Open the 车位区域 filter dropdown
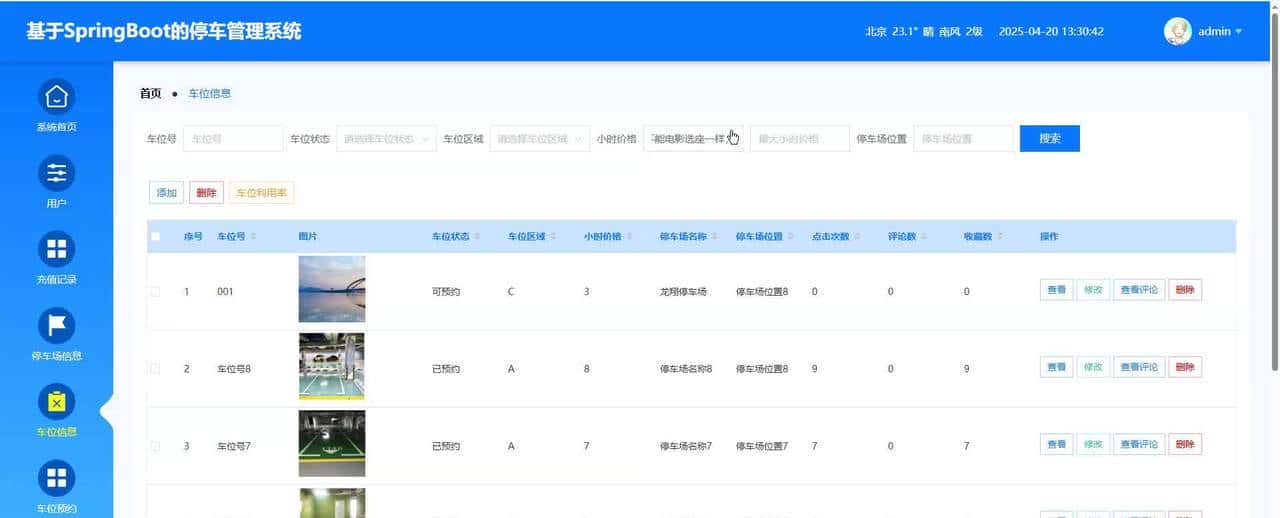The height and width of the screenshot is (518, 1280). [540, 139]
